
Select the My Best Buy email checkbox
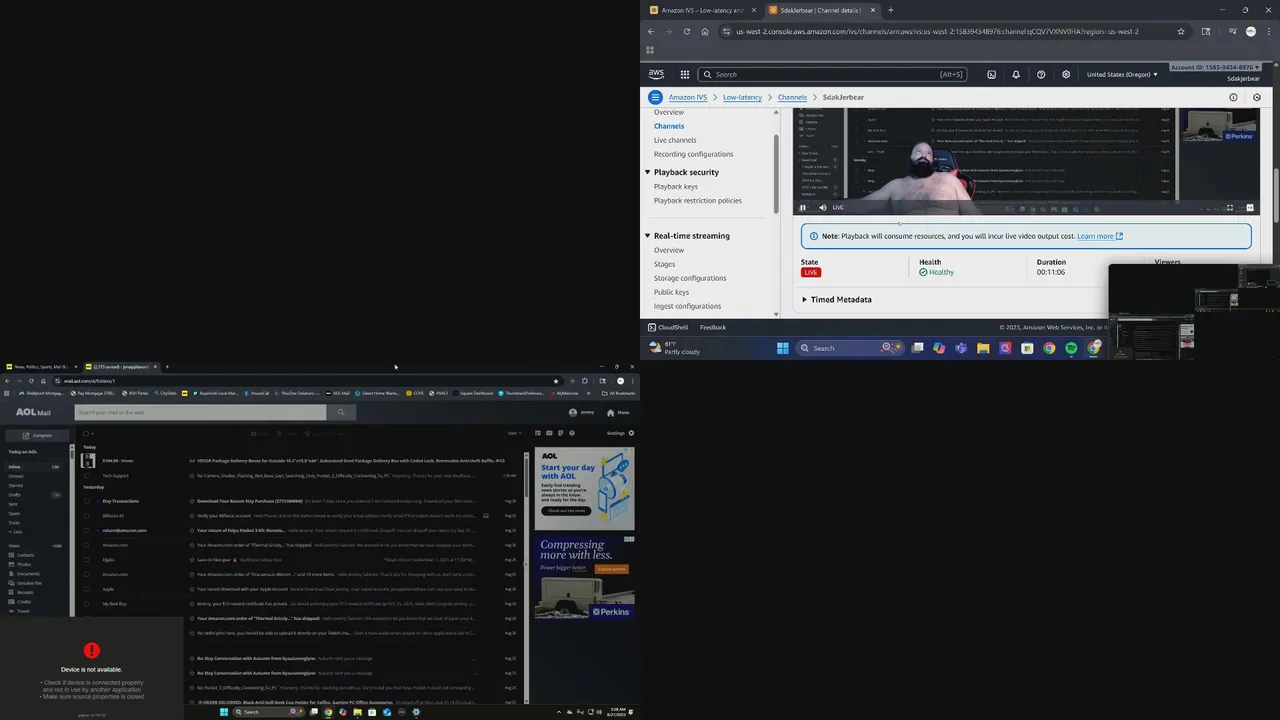(87, 604)
